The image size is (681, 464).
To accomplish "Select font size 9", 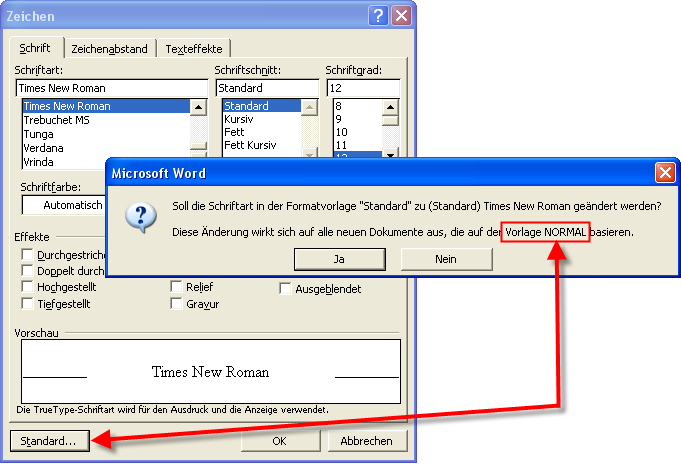I will click(x=358, y=119).
